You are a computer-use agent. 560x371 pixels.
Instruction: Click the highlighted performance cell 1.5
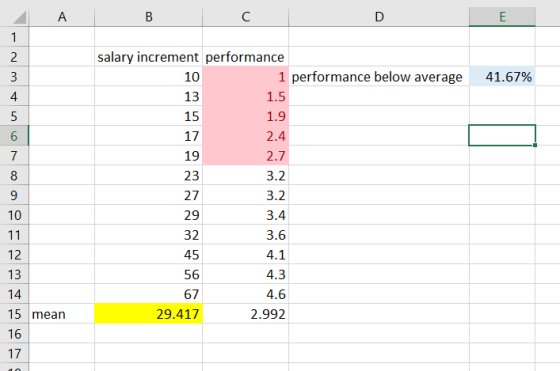245,96
